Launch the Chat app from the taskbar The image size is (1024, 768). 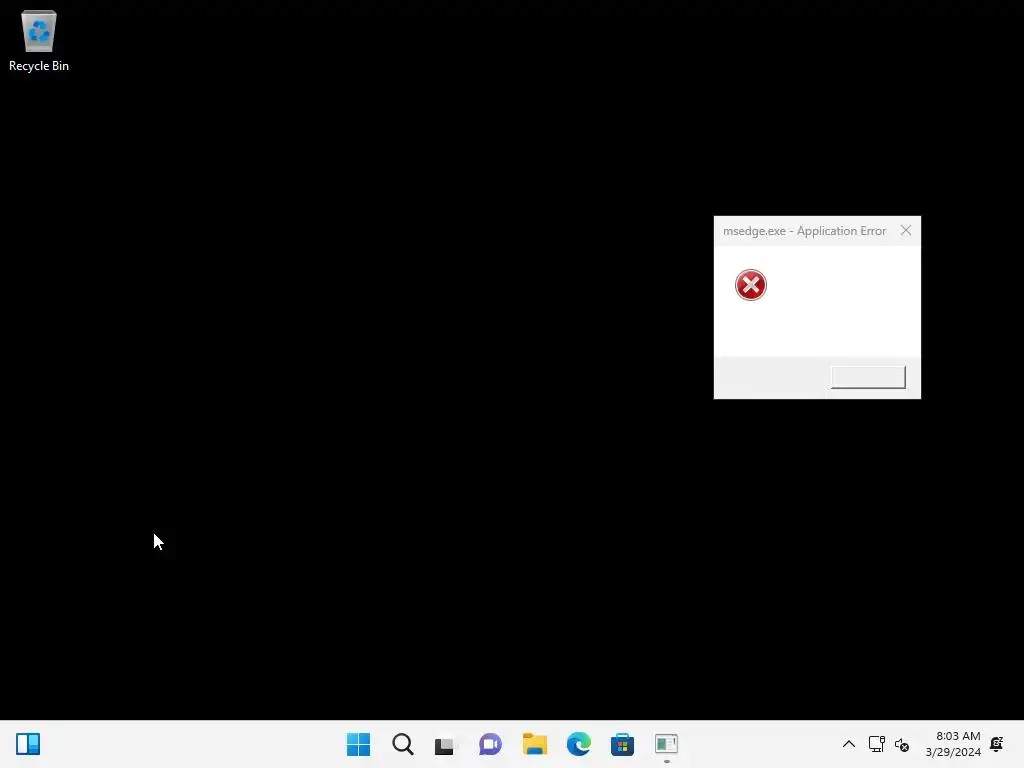[x=490, y=744]
